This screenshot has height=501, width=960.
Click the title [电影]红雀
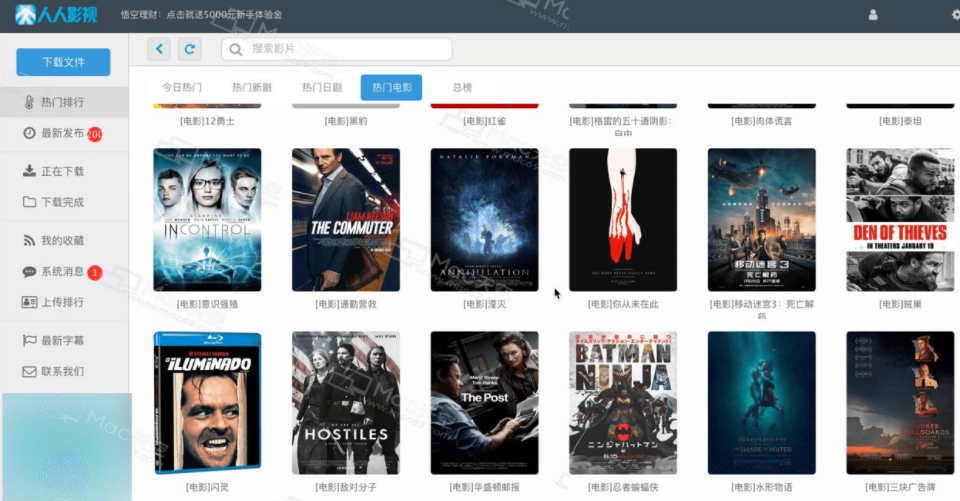click(x=484, y=121)
